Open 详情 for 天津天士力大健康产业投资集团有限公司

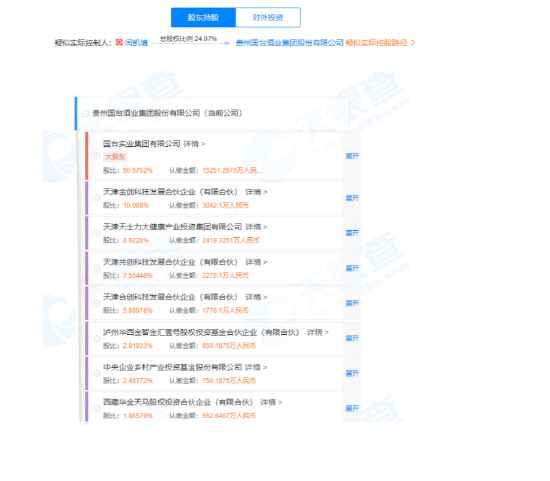tap(256, 227)
